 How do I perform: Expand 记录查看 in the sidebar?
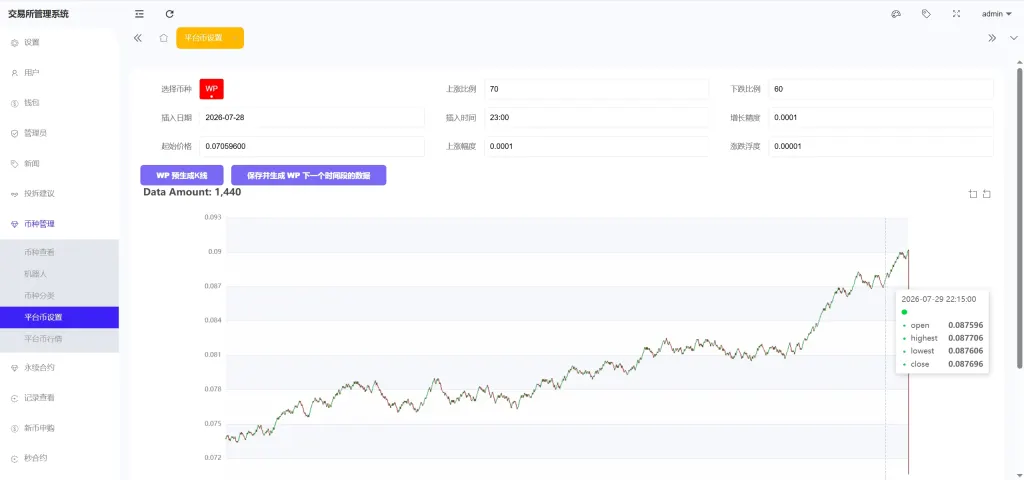(x=59, y=398)
